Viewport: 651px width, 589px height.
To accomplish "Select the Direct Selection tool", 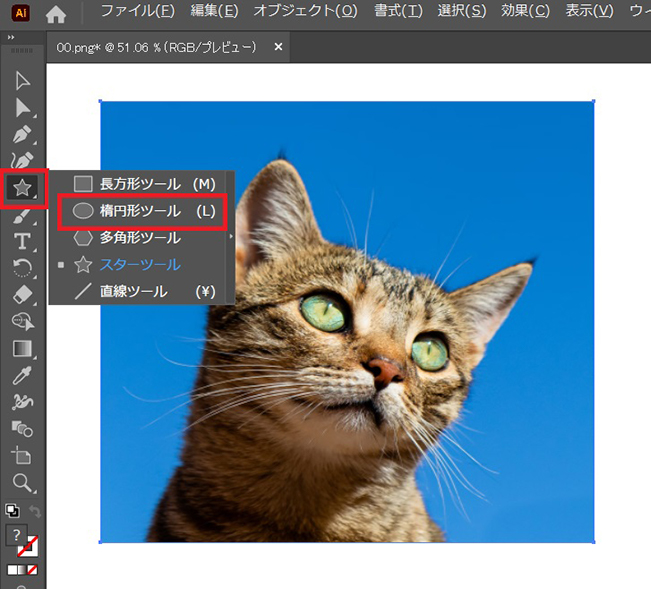I will [22, 107].
